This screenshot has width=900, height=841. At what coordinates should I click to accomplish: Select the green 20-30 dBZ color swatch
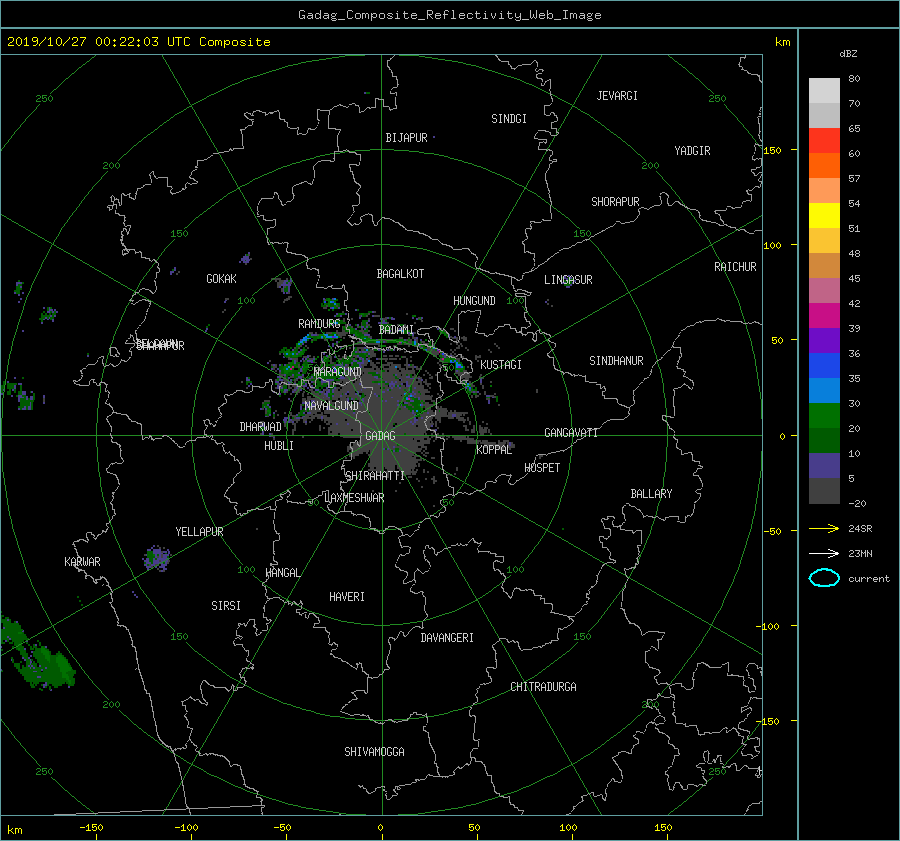pos(824,416)
